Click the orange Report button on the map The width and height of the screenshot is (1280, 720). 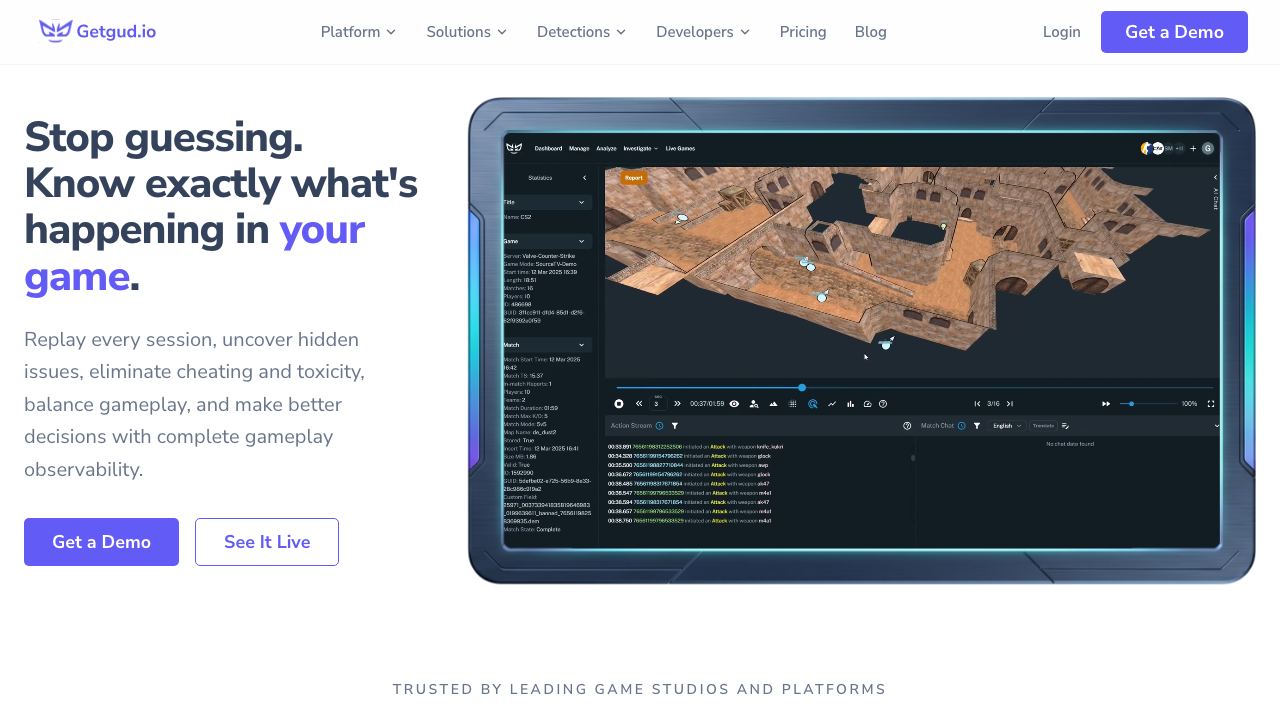pos(633,178)
